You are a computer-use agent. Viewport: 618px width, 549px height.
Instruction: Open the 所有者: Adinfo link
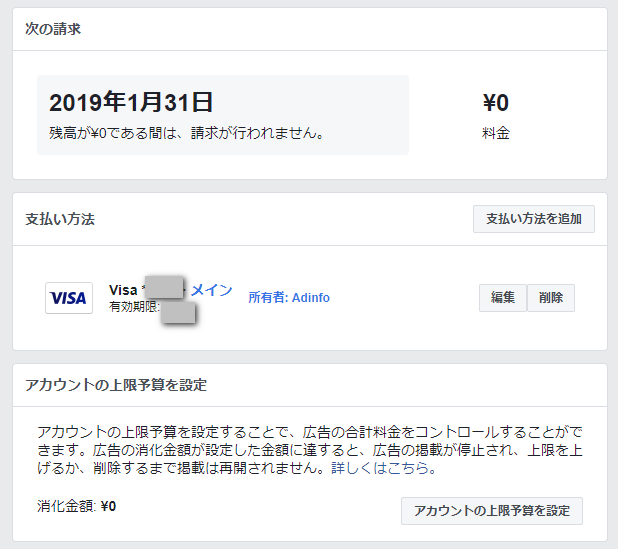point(289,298)
